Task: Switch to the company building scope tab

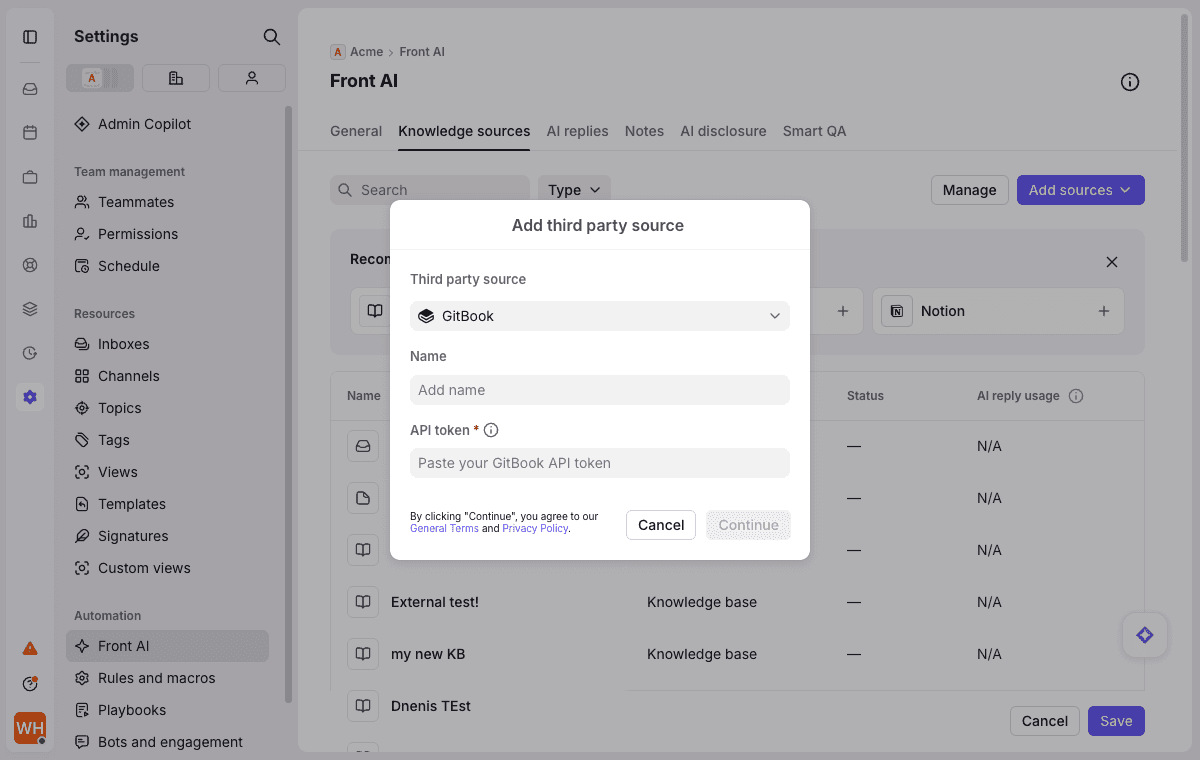Action: pyautogui.click(x=176, y=78)
